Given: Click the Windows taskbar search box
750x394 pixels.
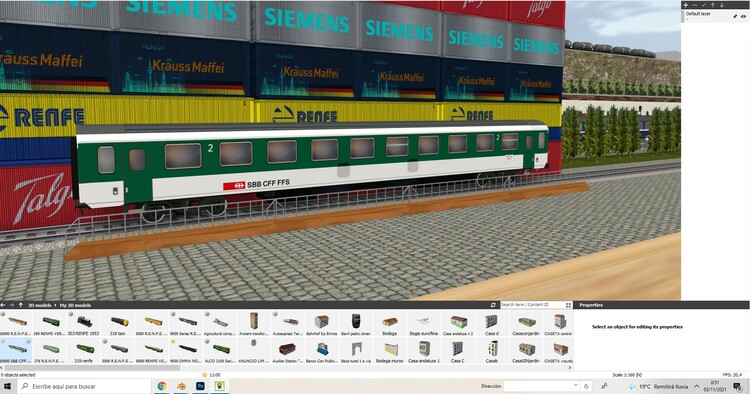Looking at the screenshot, I should 85,386.
